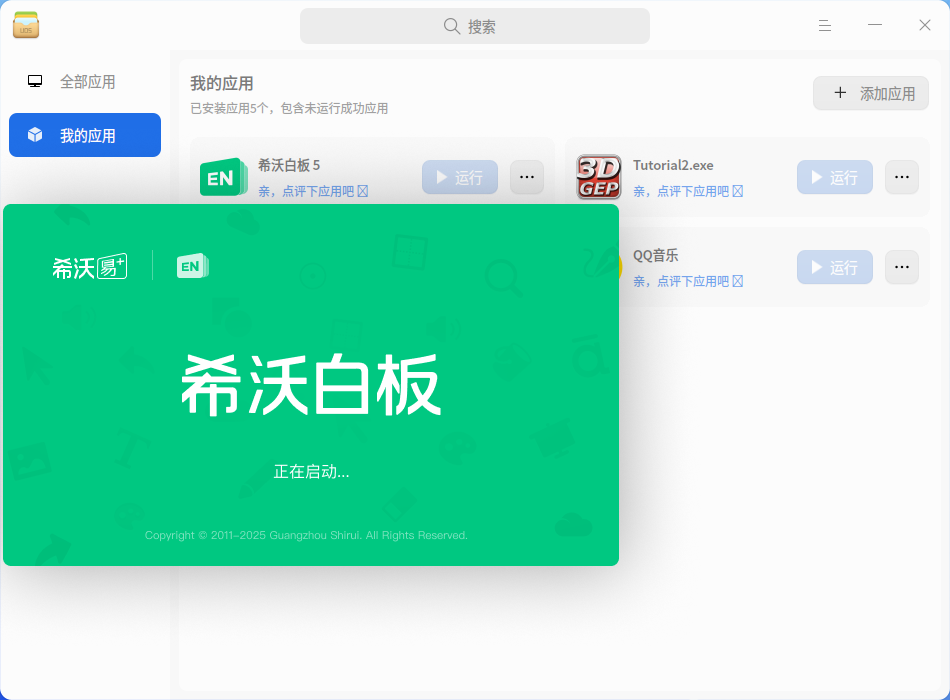Screen dimensions: 950x700
Task: Click "正在启动..." on the splash screen
Action: pyautogui.click(x=311, y=472)
